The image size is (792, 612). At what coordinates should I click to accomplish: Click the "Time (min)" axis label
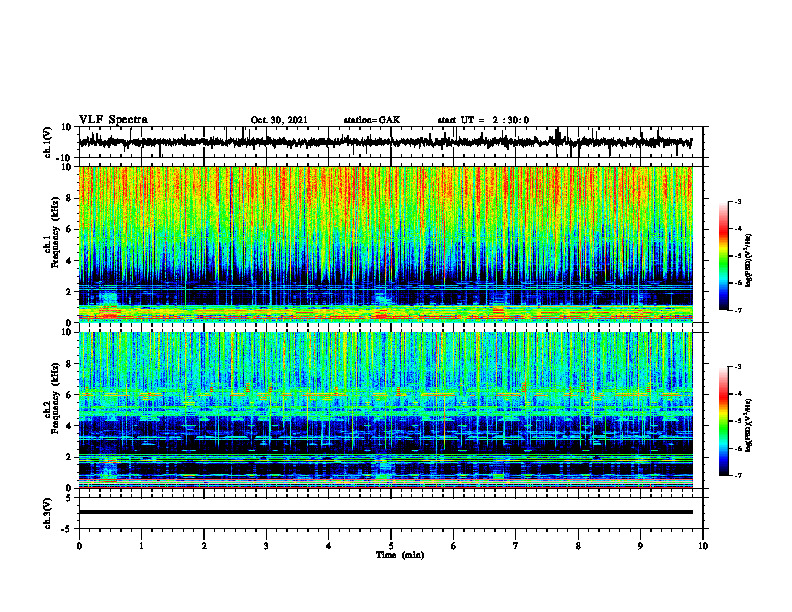[x=400, y=555]
